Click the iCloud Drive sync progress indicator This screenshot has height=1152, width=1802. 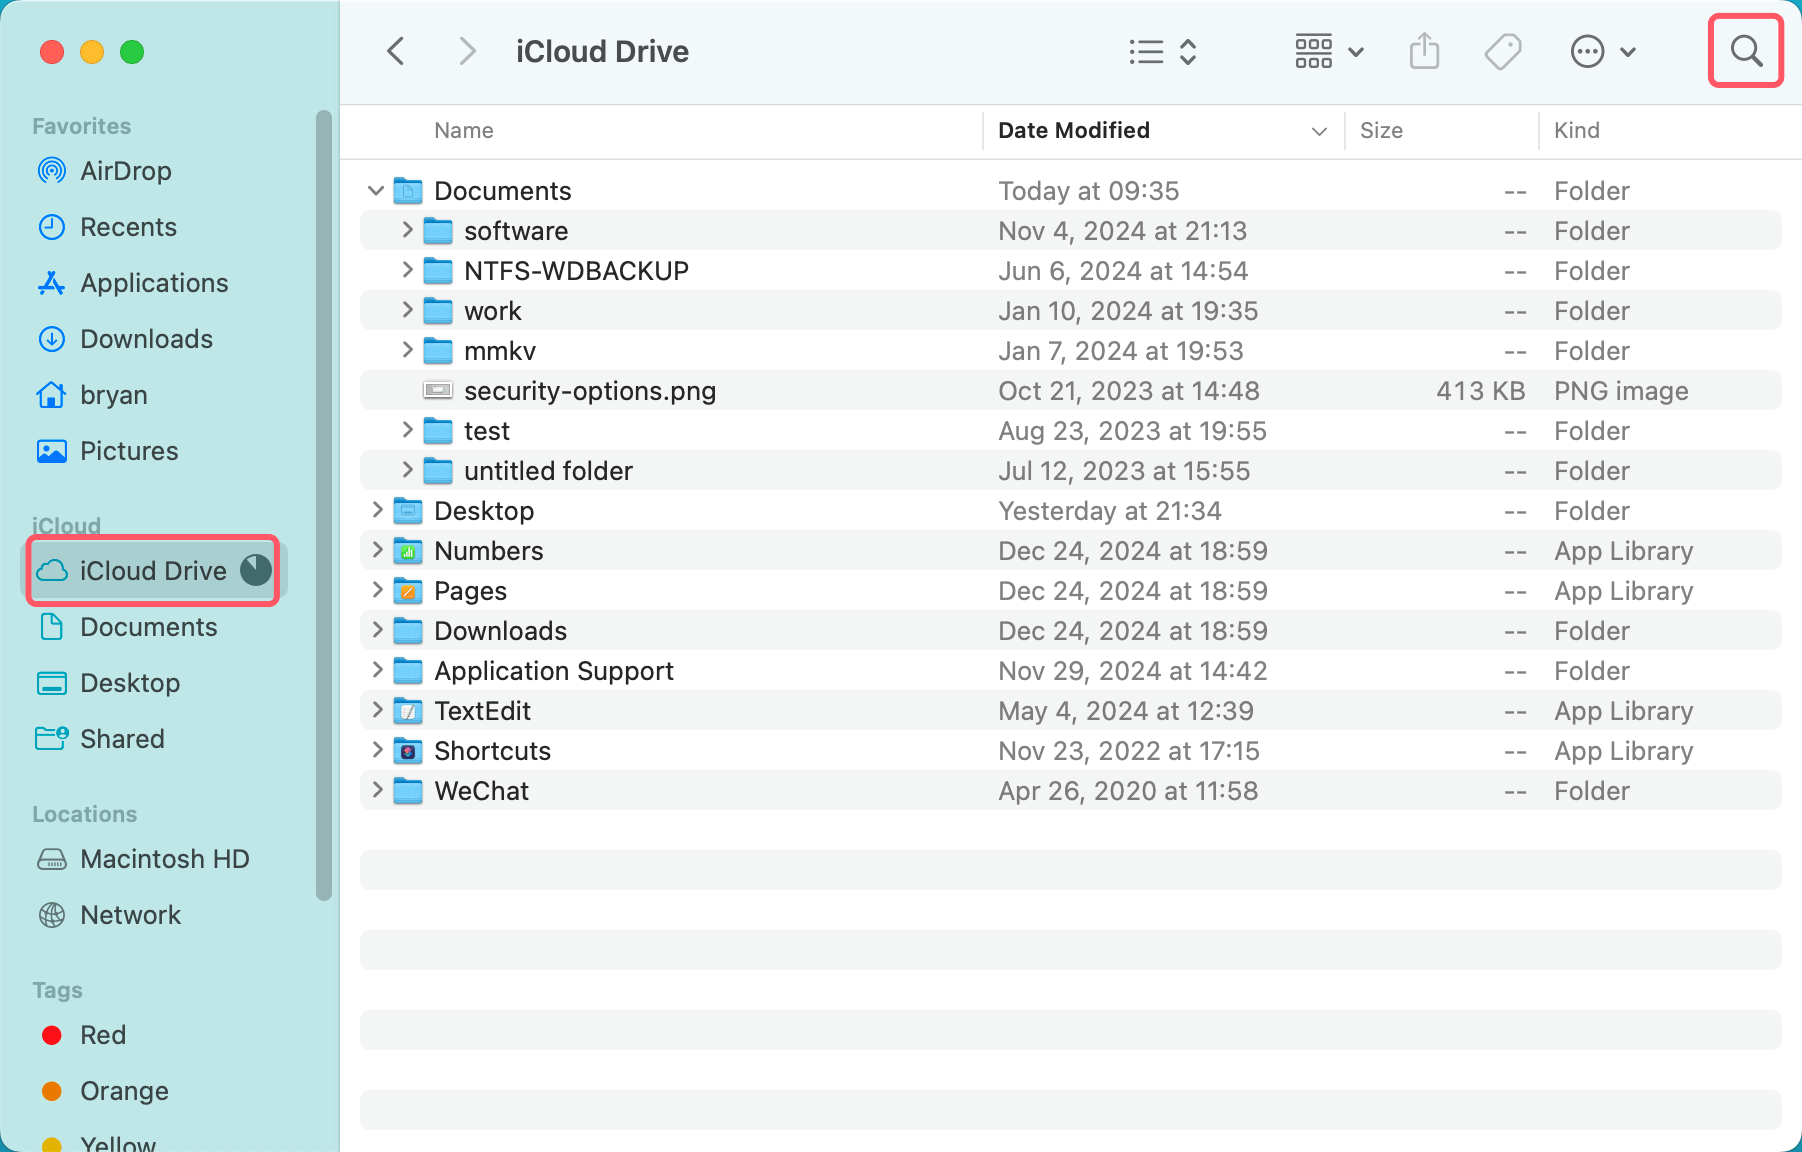[254, 570]
